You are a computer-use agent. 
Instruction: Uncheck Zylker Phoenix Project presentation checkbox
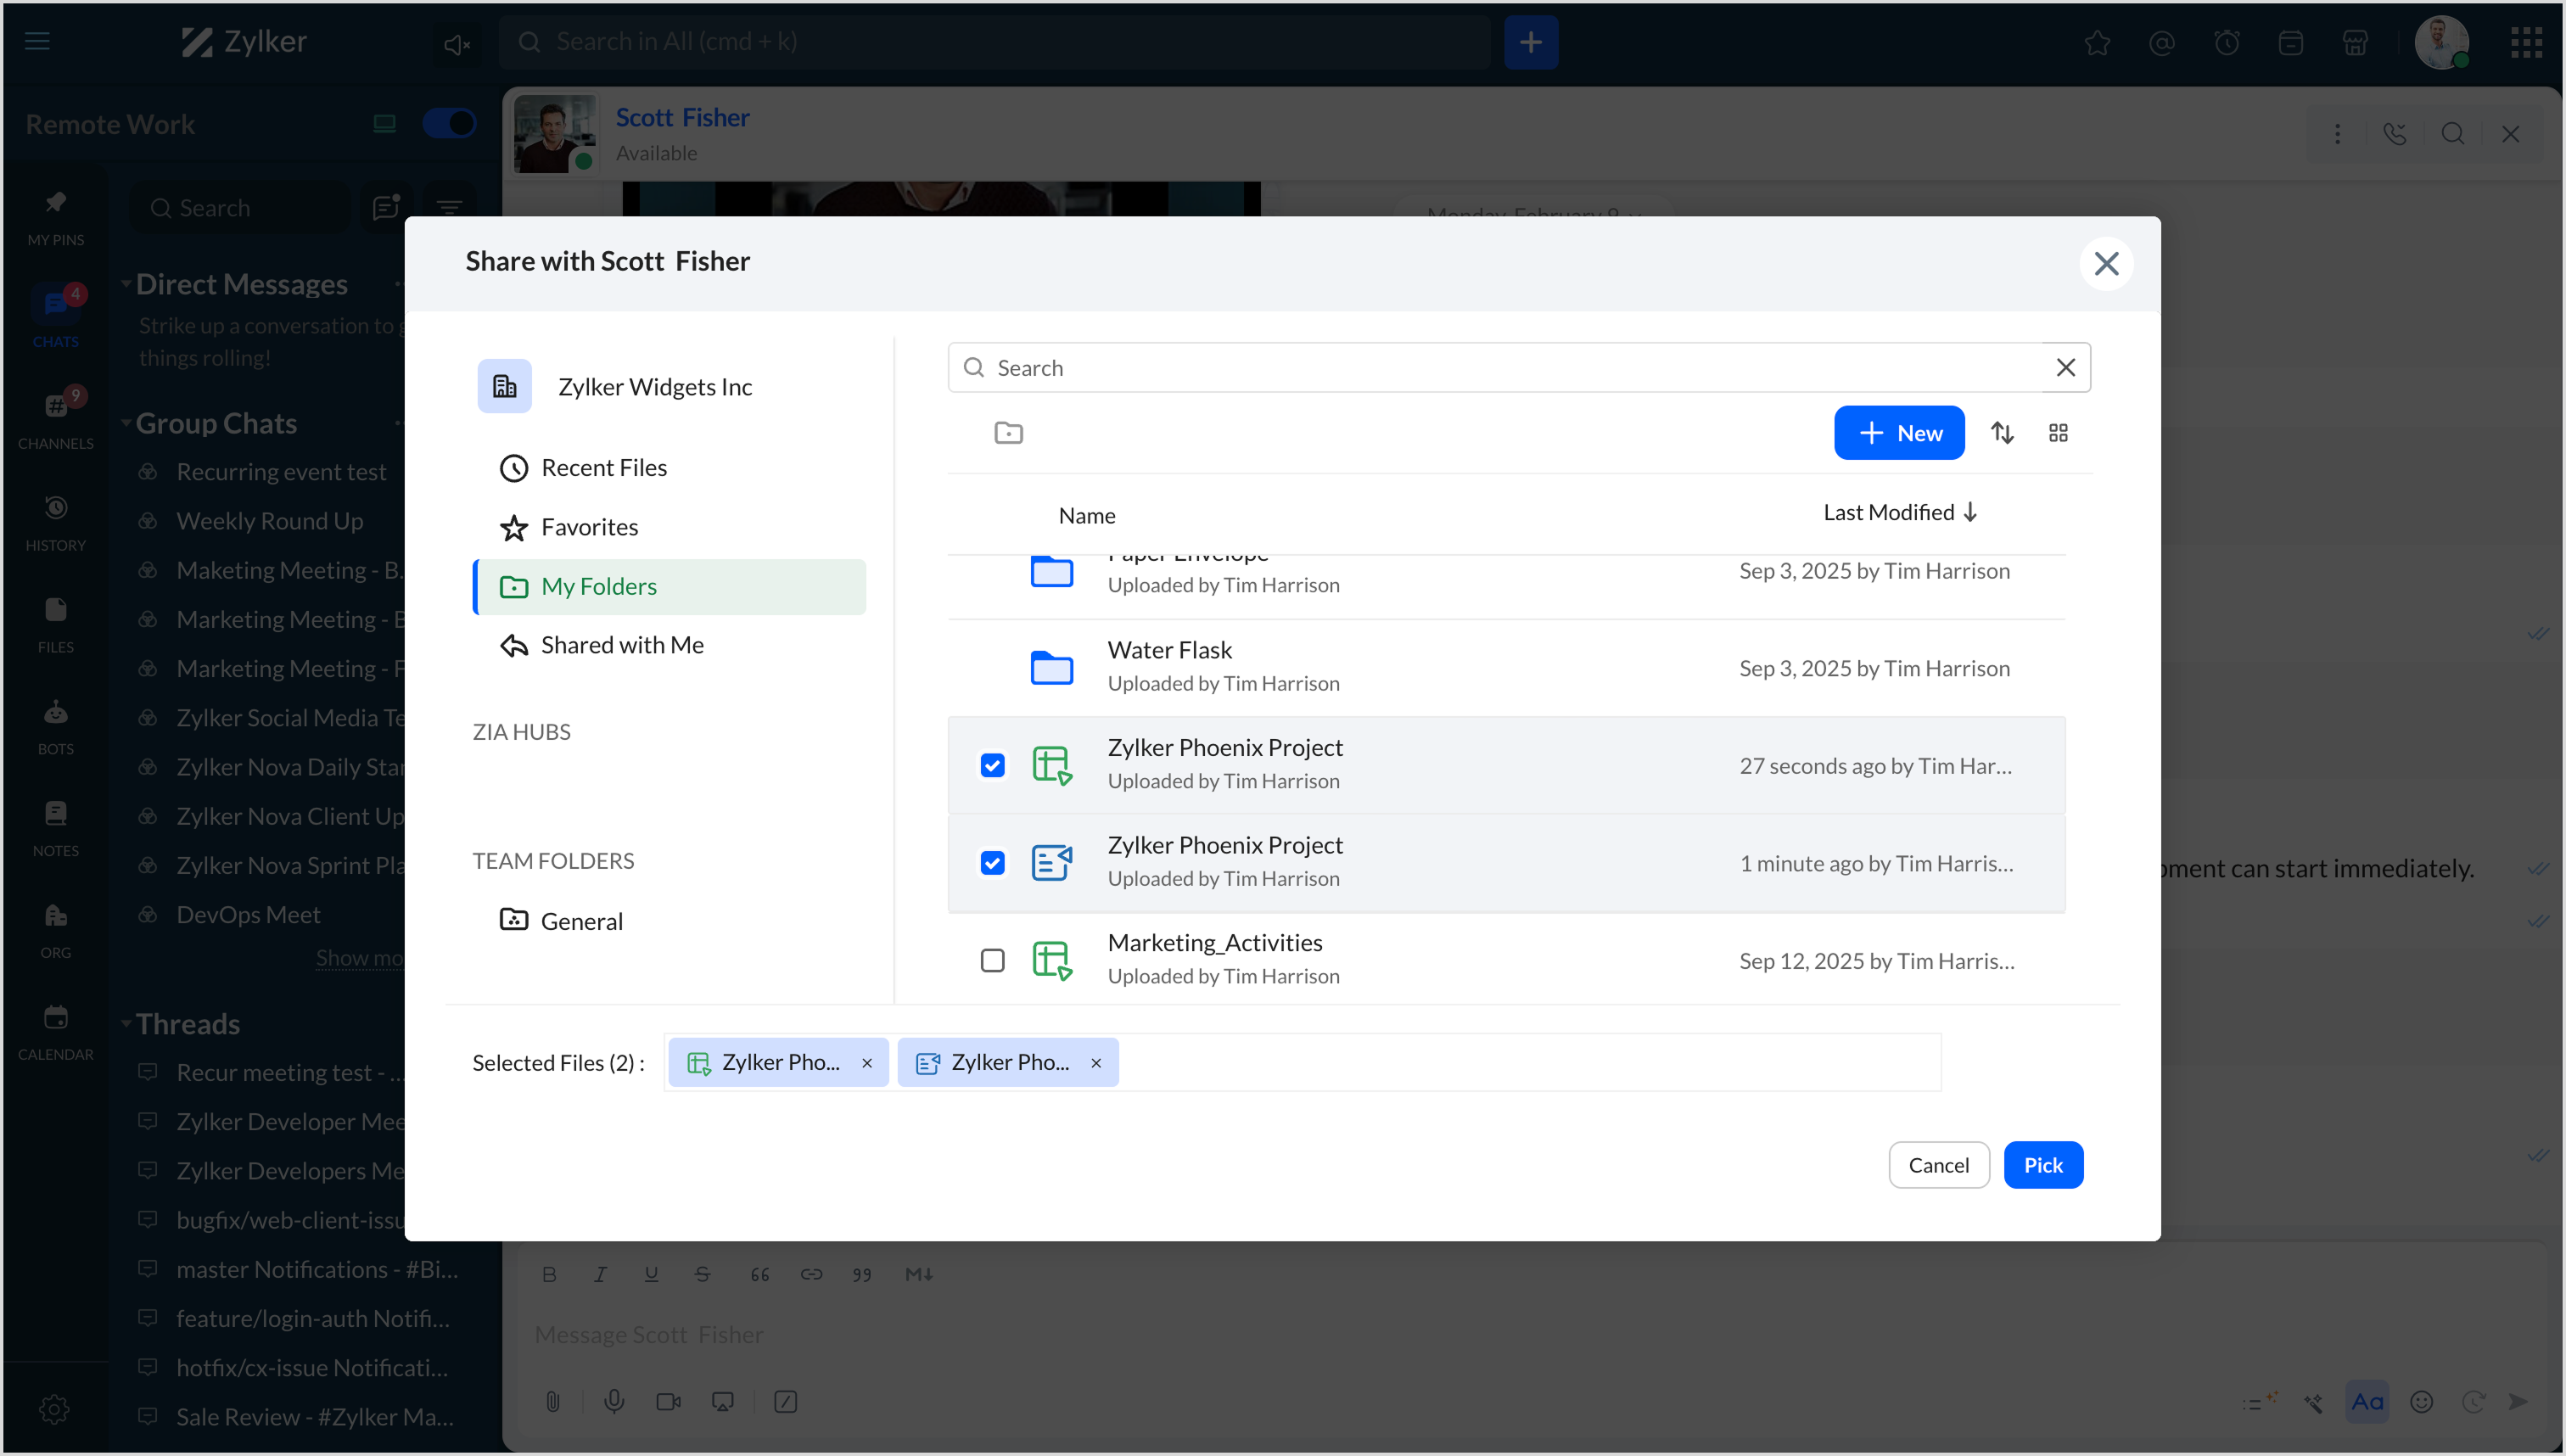coord(992,863)
